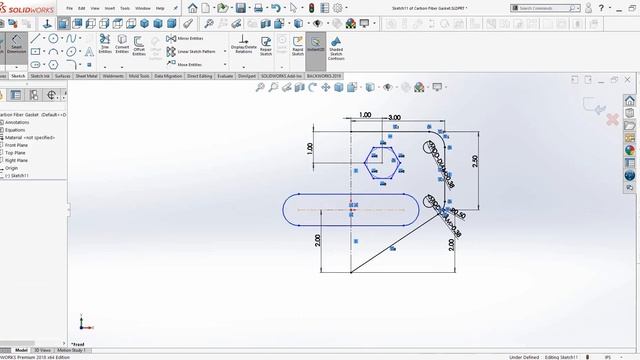Select the sketch Text tool
The height and width of the screenshot is (360, 640).
[89, 51]
